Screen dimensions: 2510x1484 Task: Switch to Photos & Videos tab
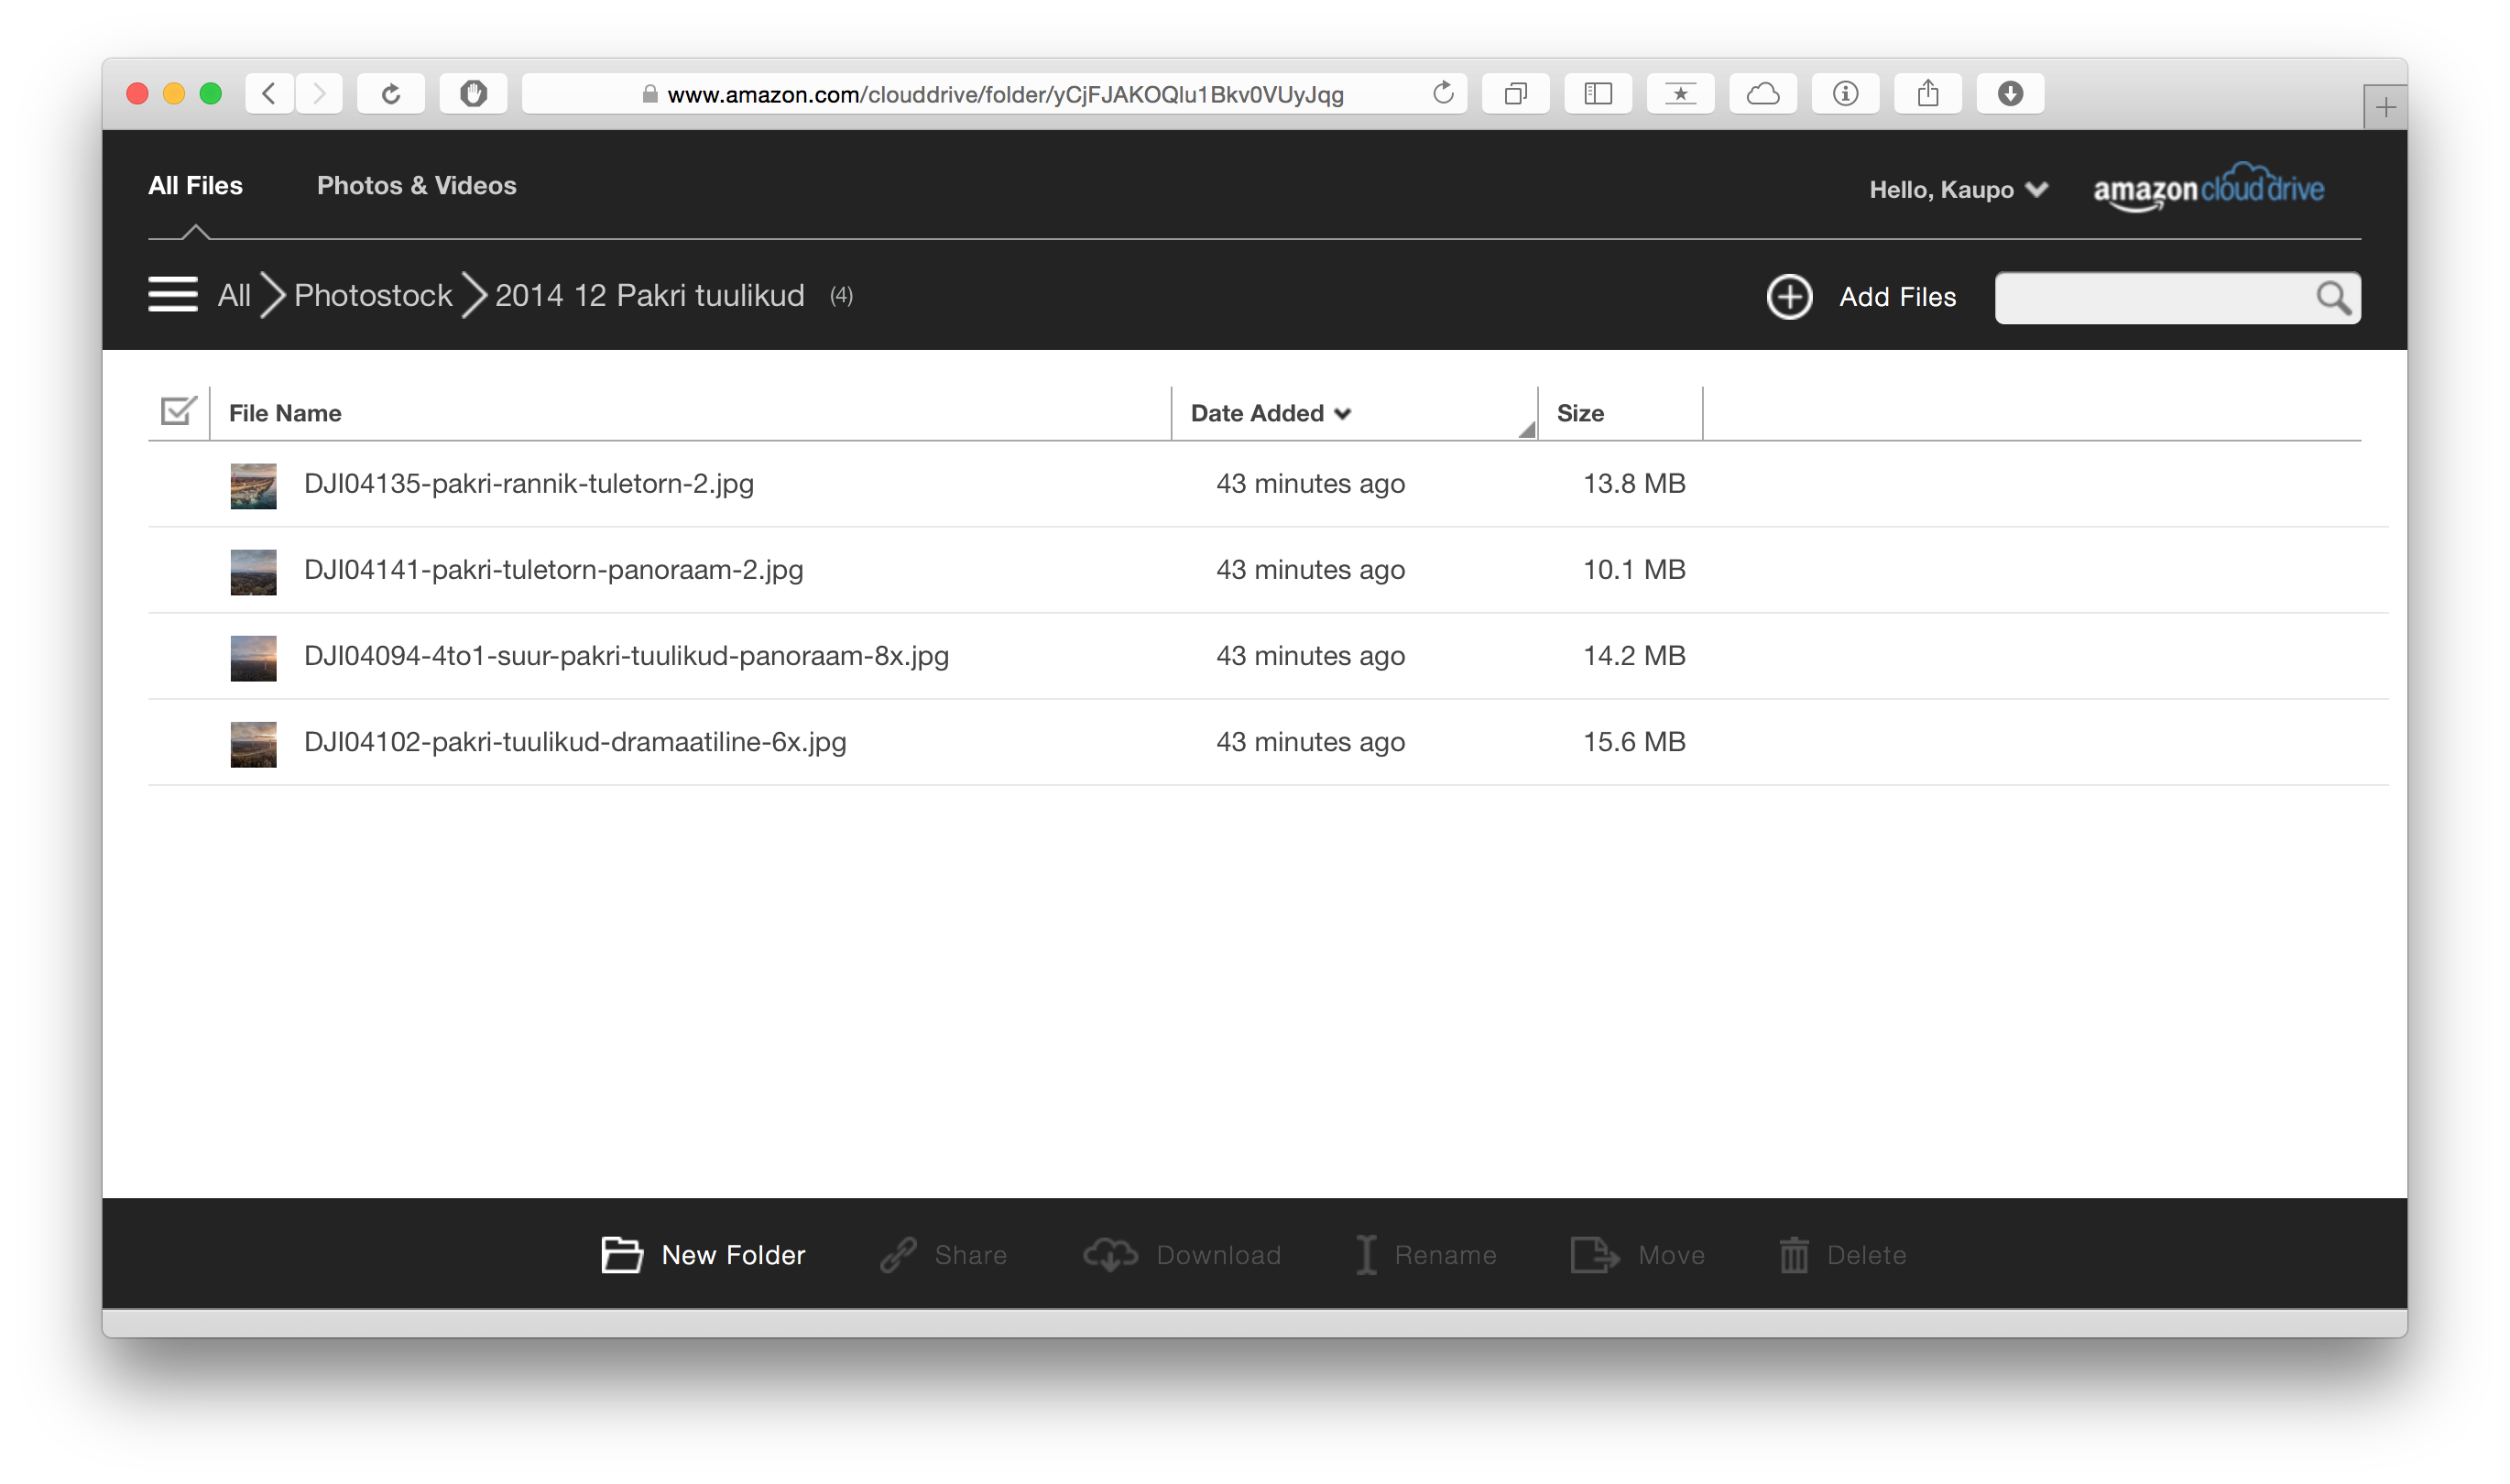coord(416,185)
